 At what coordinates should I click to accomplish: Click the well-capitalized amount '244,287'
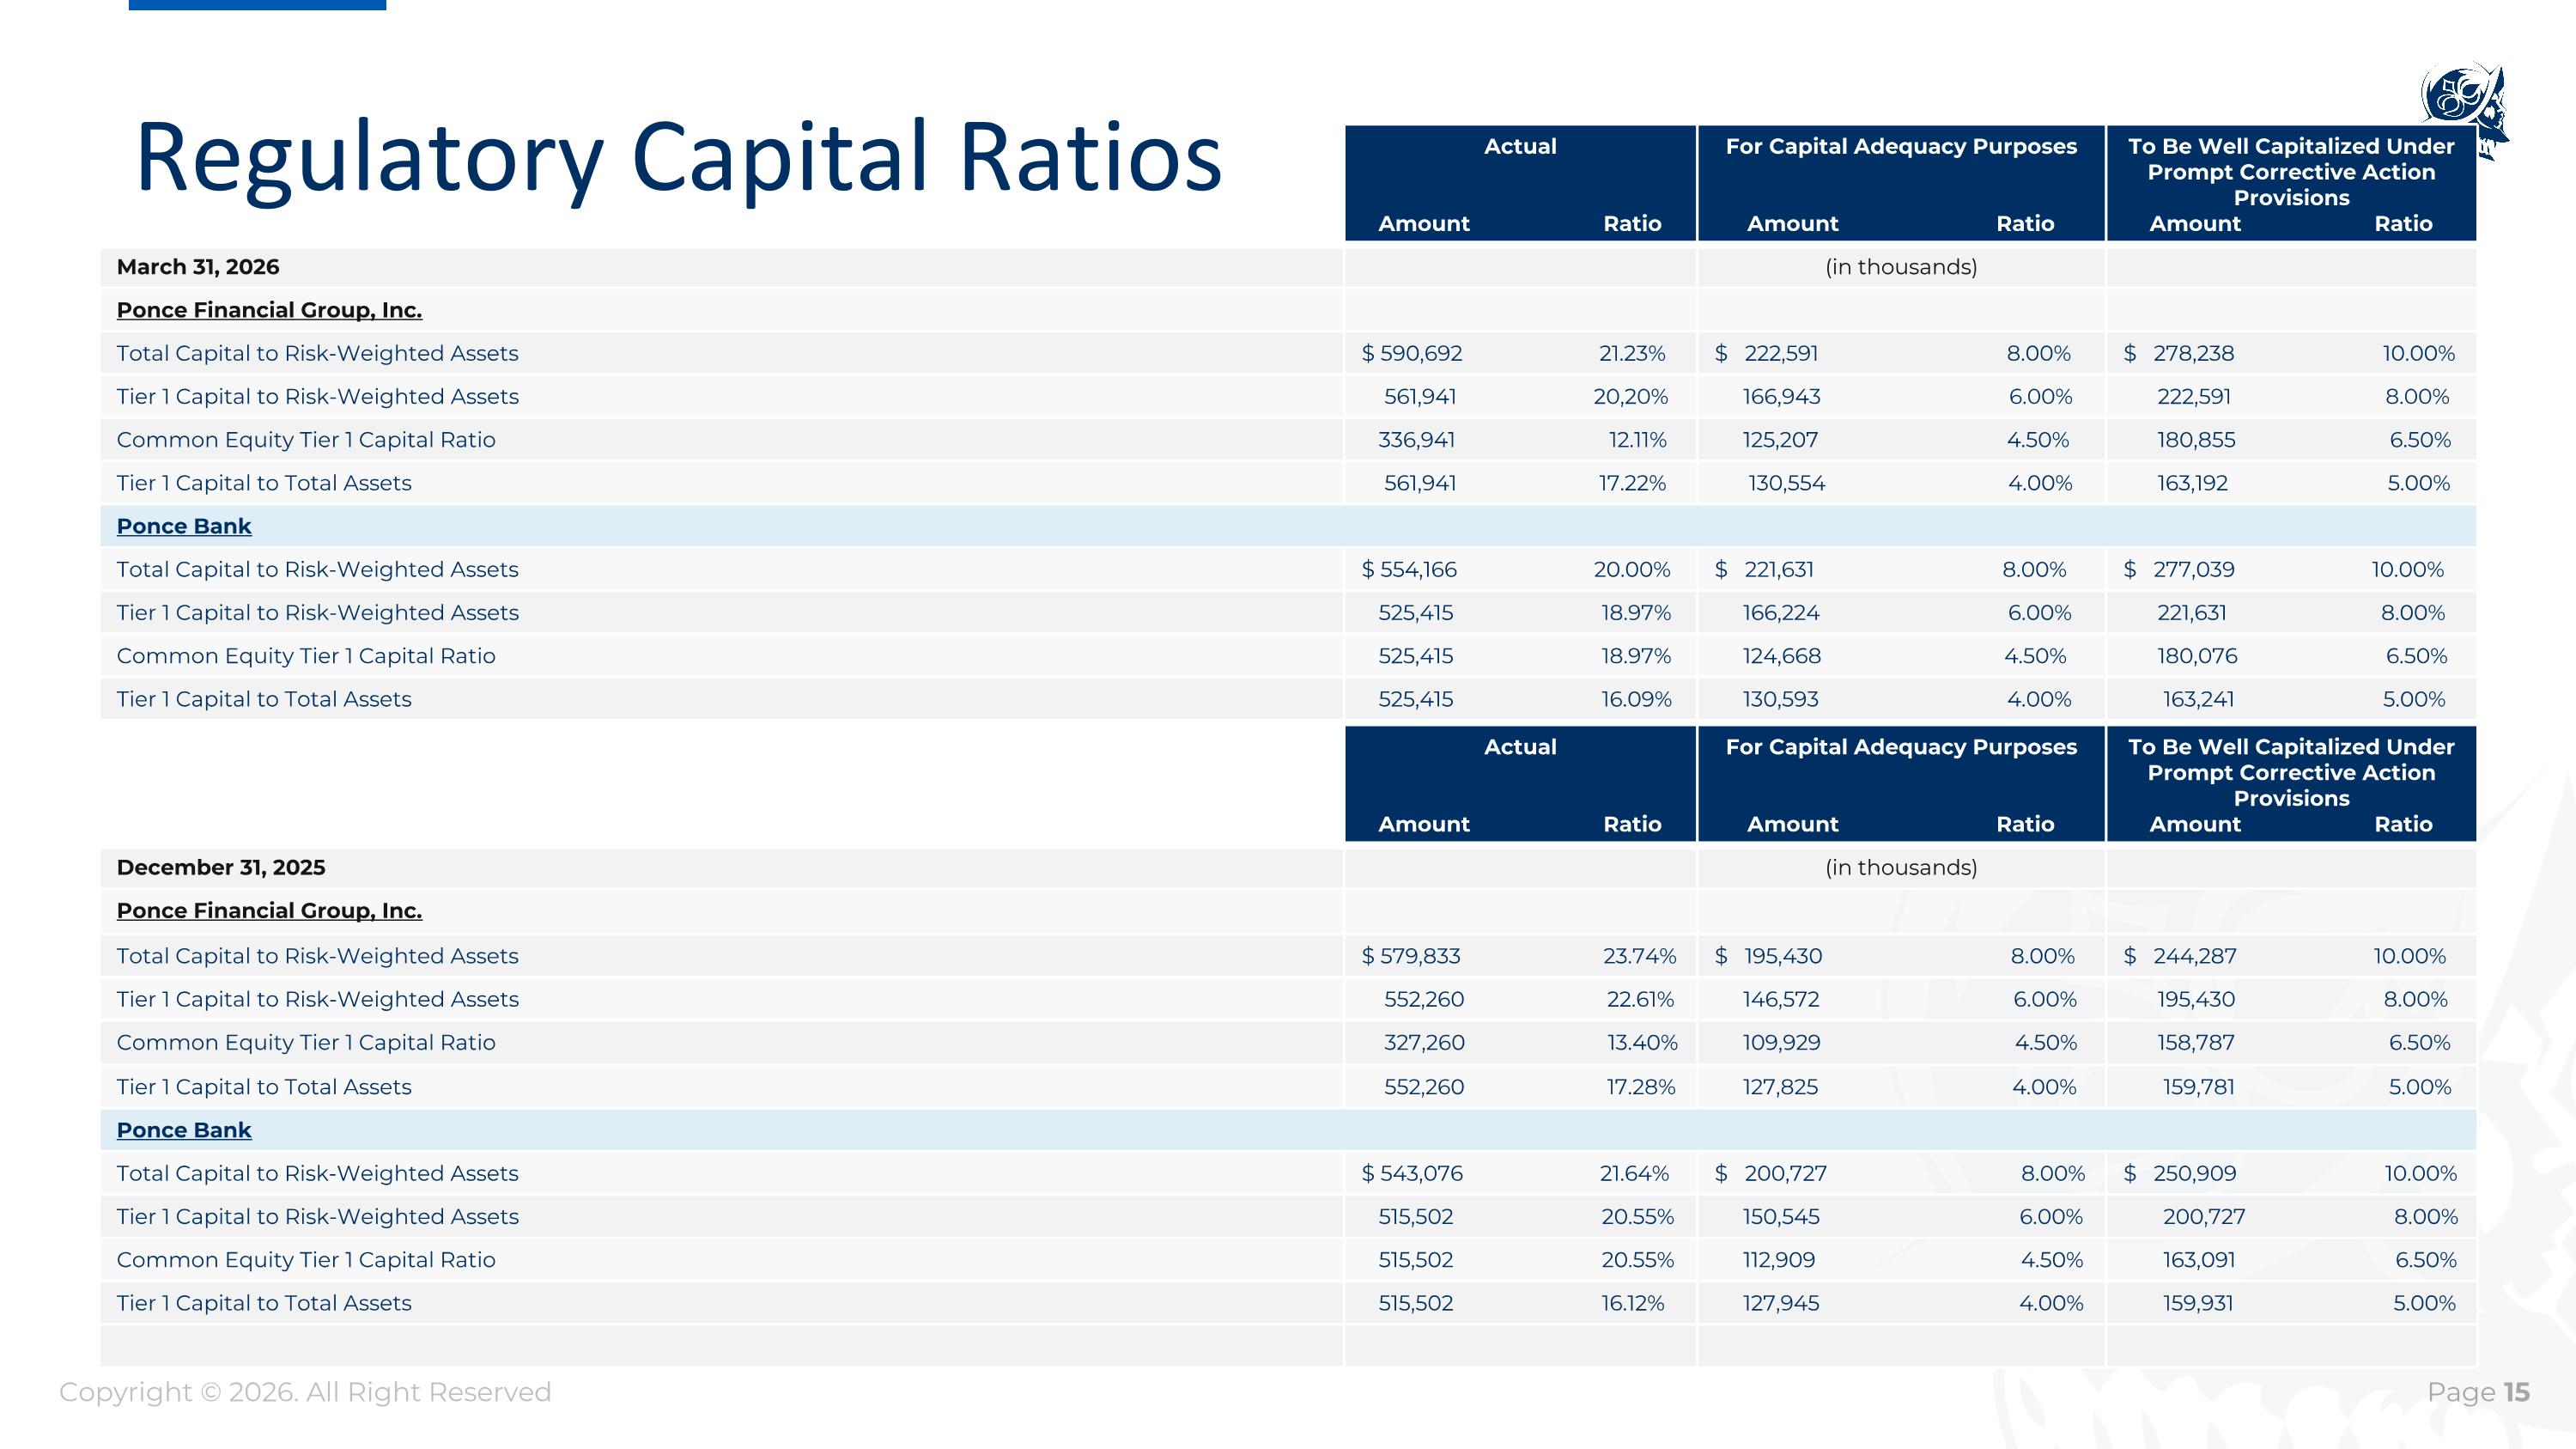pyautogui.click(x=2194, y=956)
